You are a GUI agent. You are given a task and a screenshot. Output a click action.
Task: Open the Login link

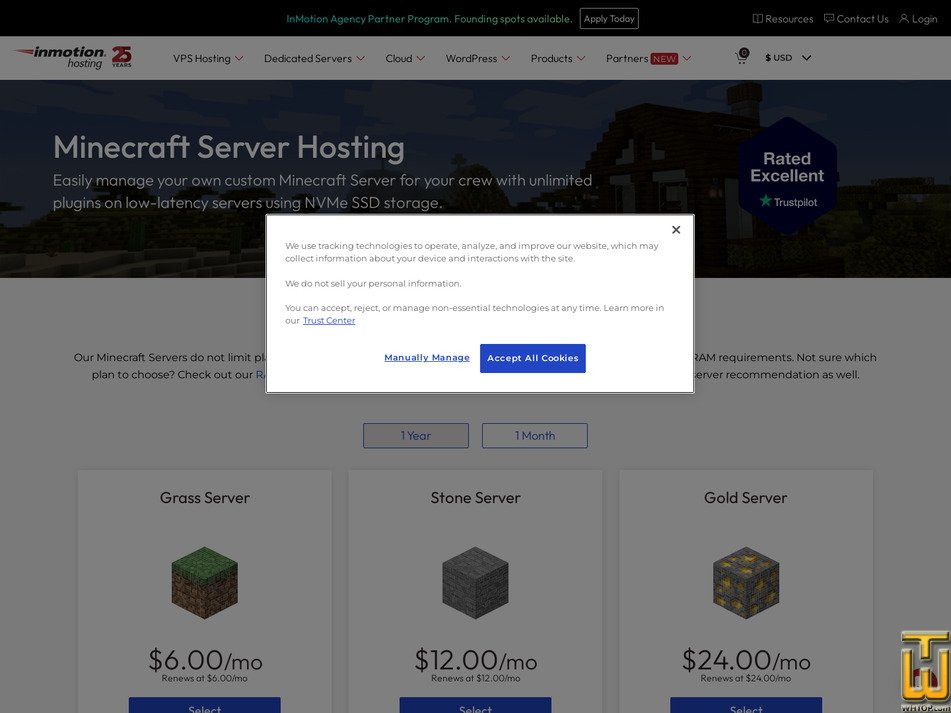point(918,19)
